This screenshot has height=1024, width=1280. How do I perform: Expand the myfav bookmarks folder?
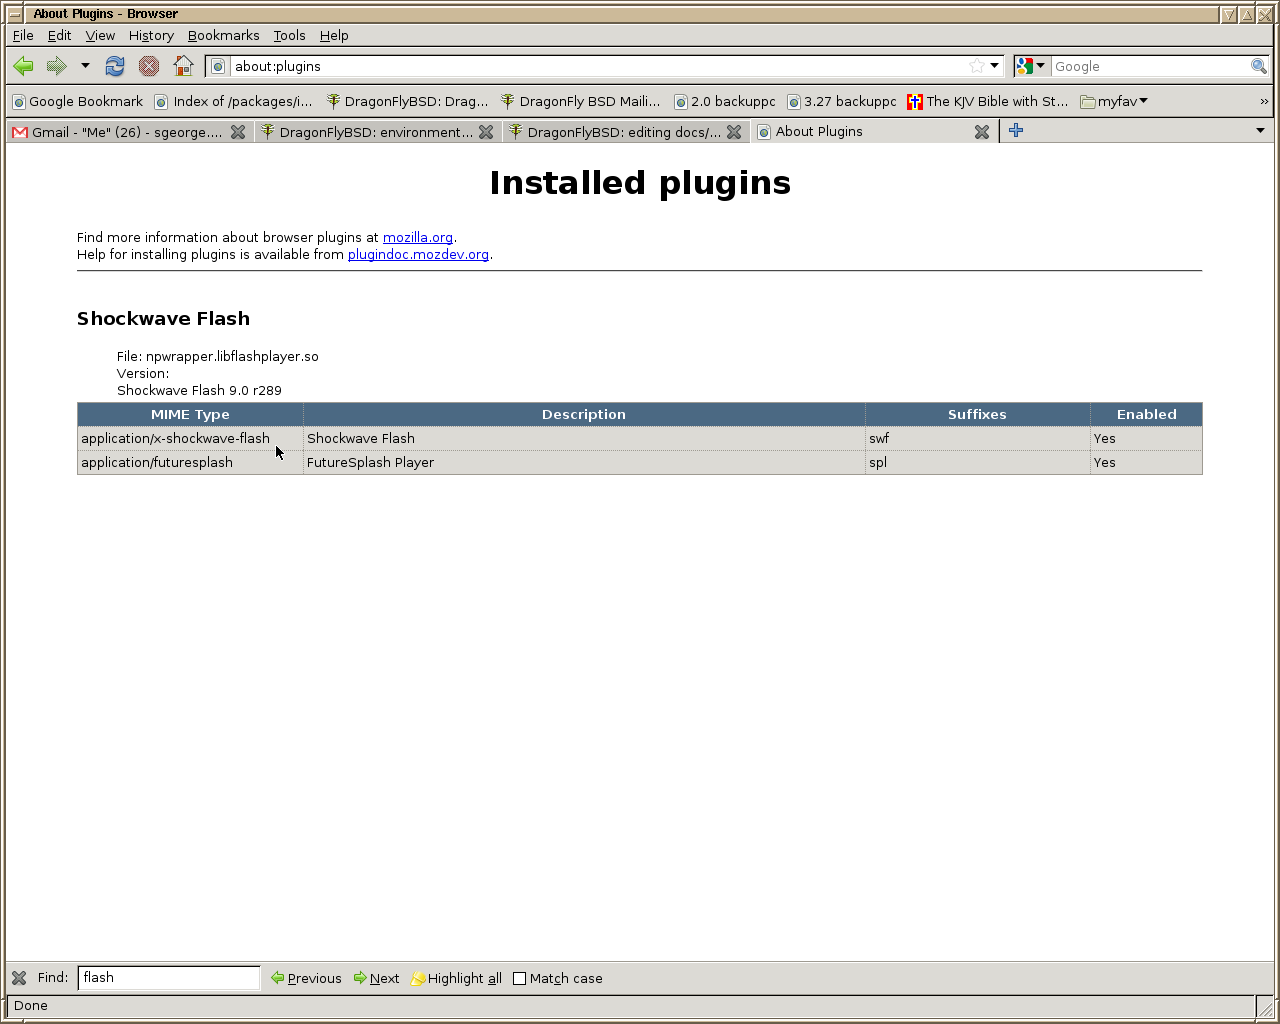click(1114, 101)
